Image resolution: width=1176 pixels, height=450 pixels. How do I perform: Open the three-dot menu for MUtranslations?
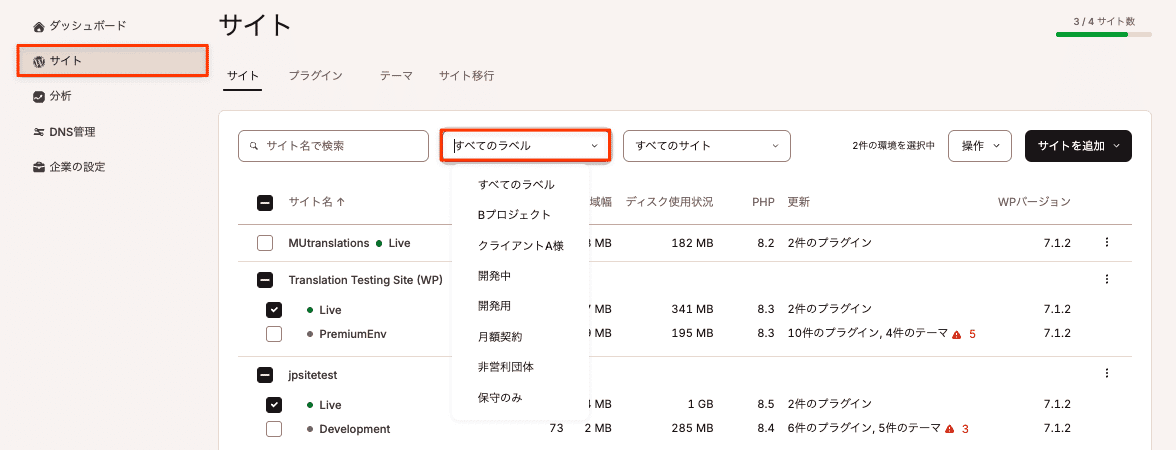(x=1106, y=242)
